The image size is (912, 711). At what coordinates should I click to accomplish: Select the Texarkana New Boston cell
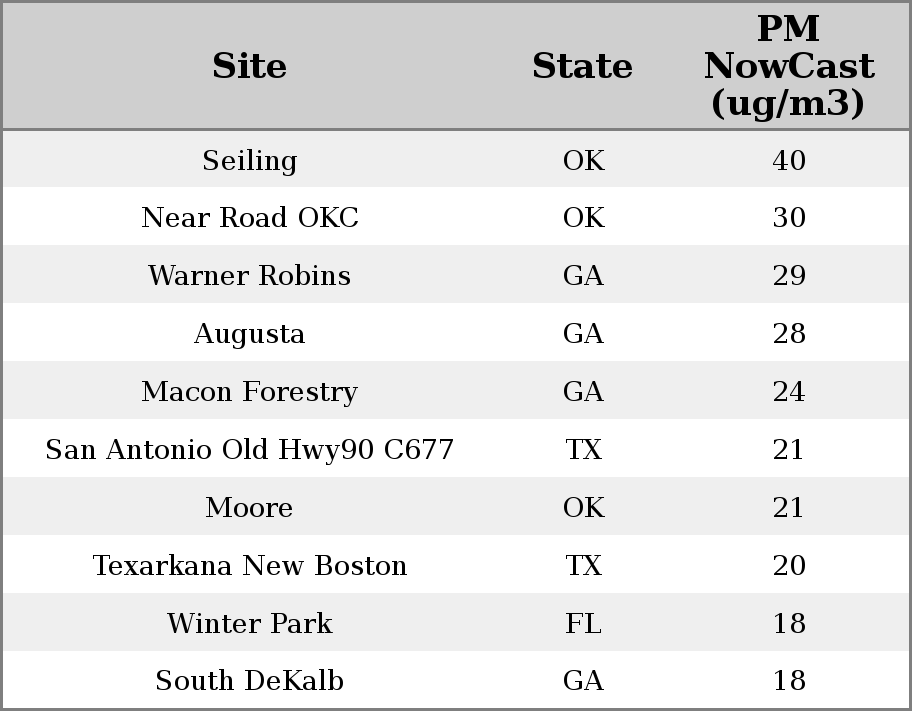249,566
